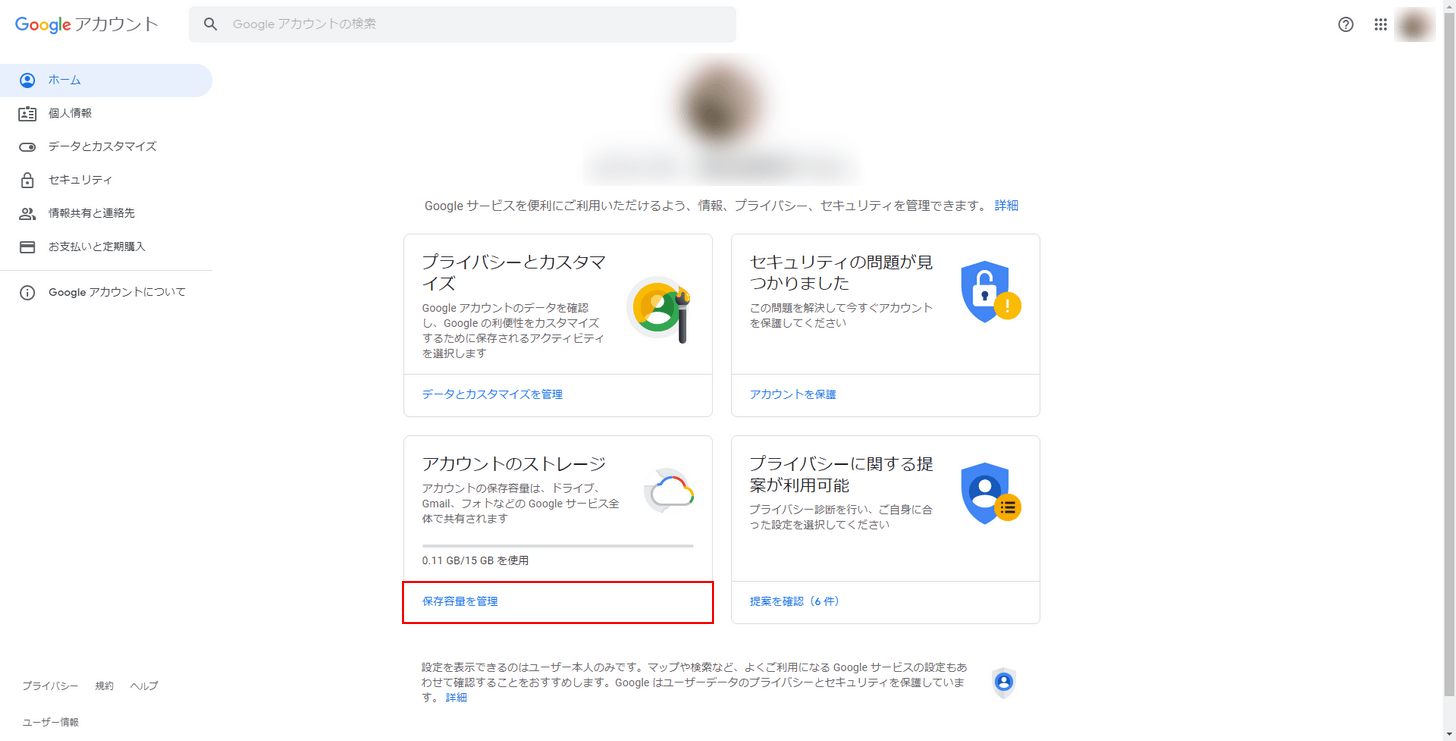
Task: Click the info icon beside Google アカウントについて
Action: tap(27, 291)
